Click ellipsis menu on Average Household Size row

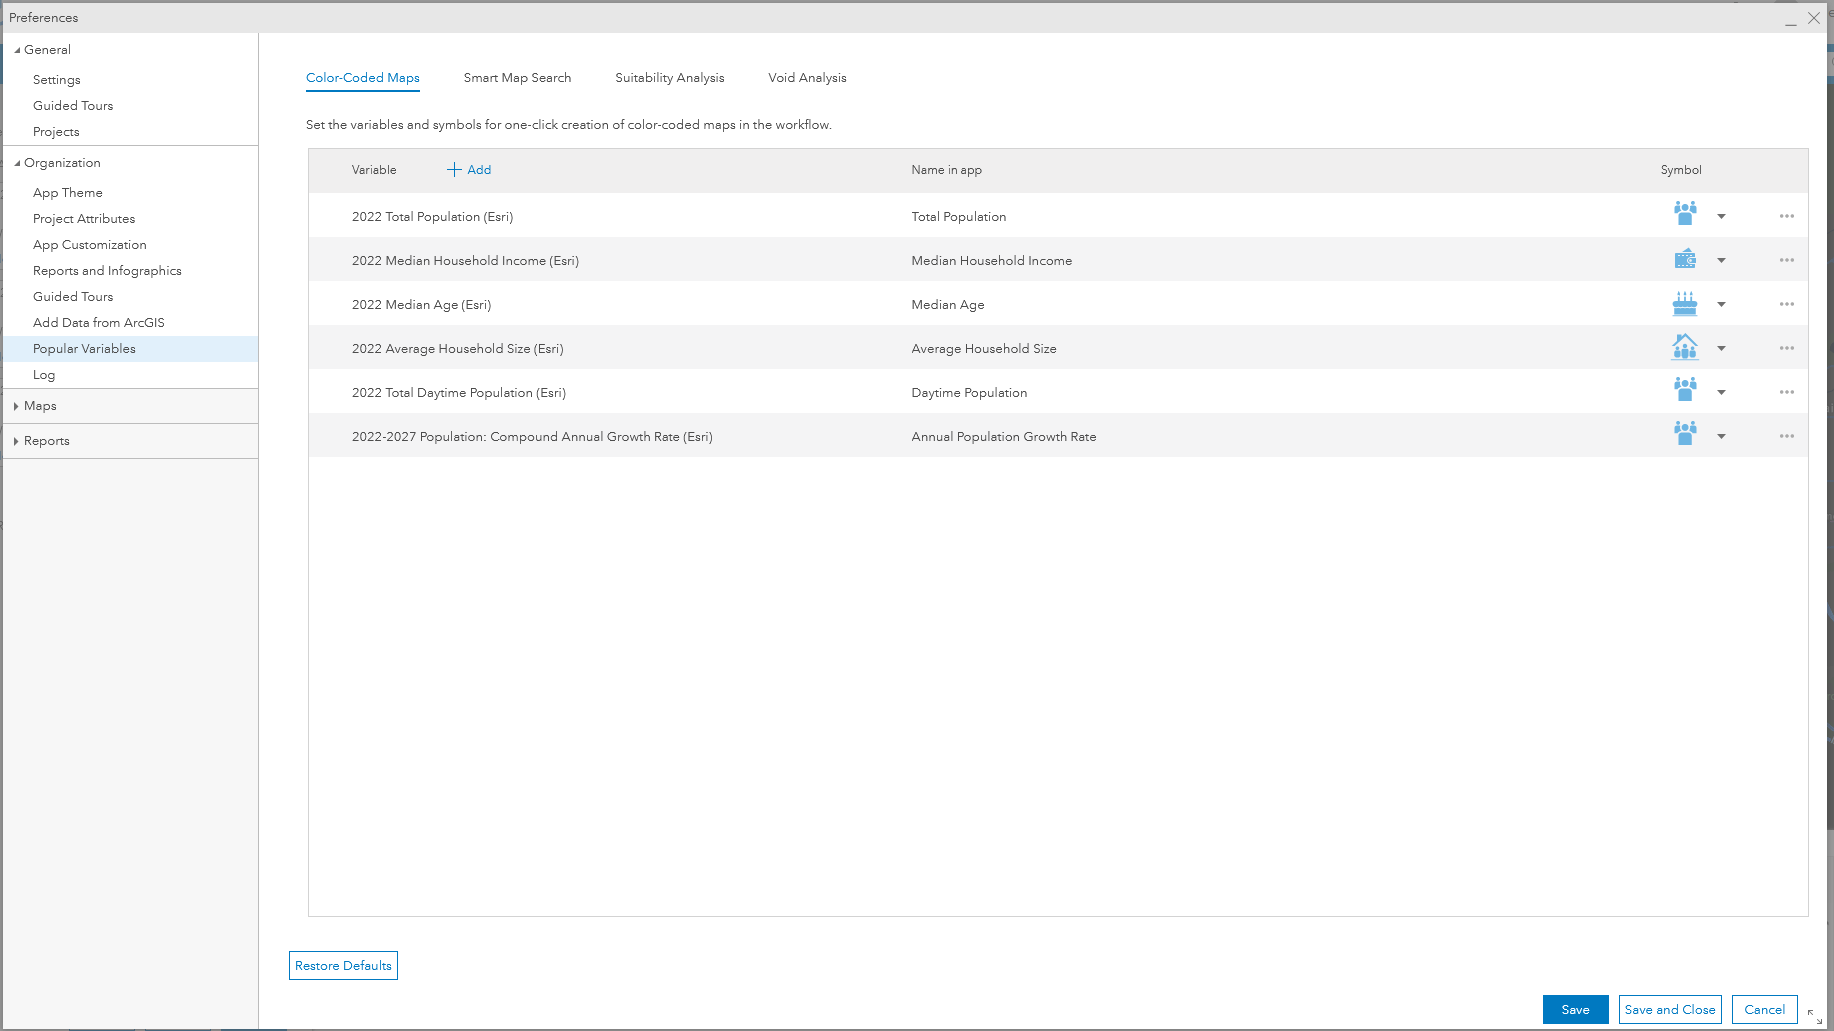pos(1787,347)
